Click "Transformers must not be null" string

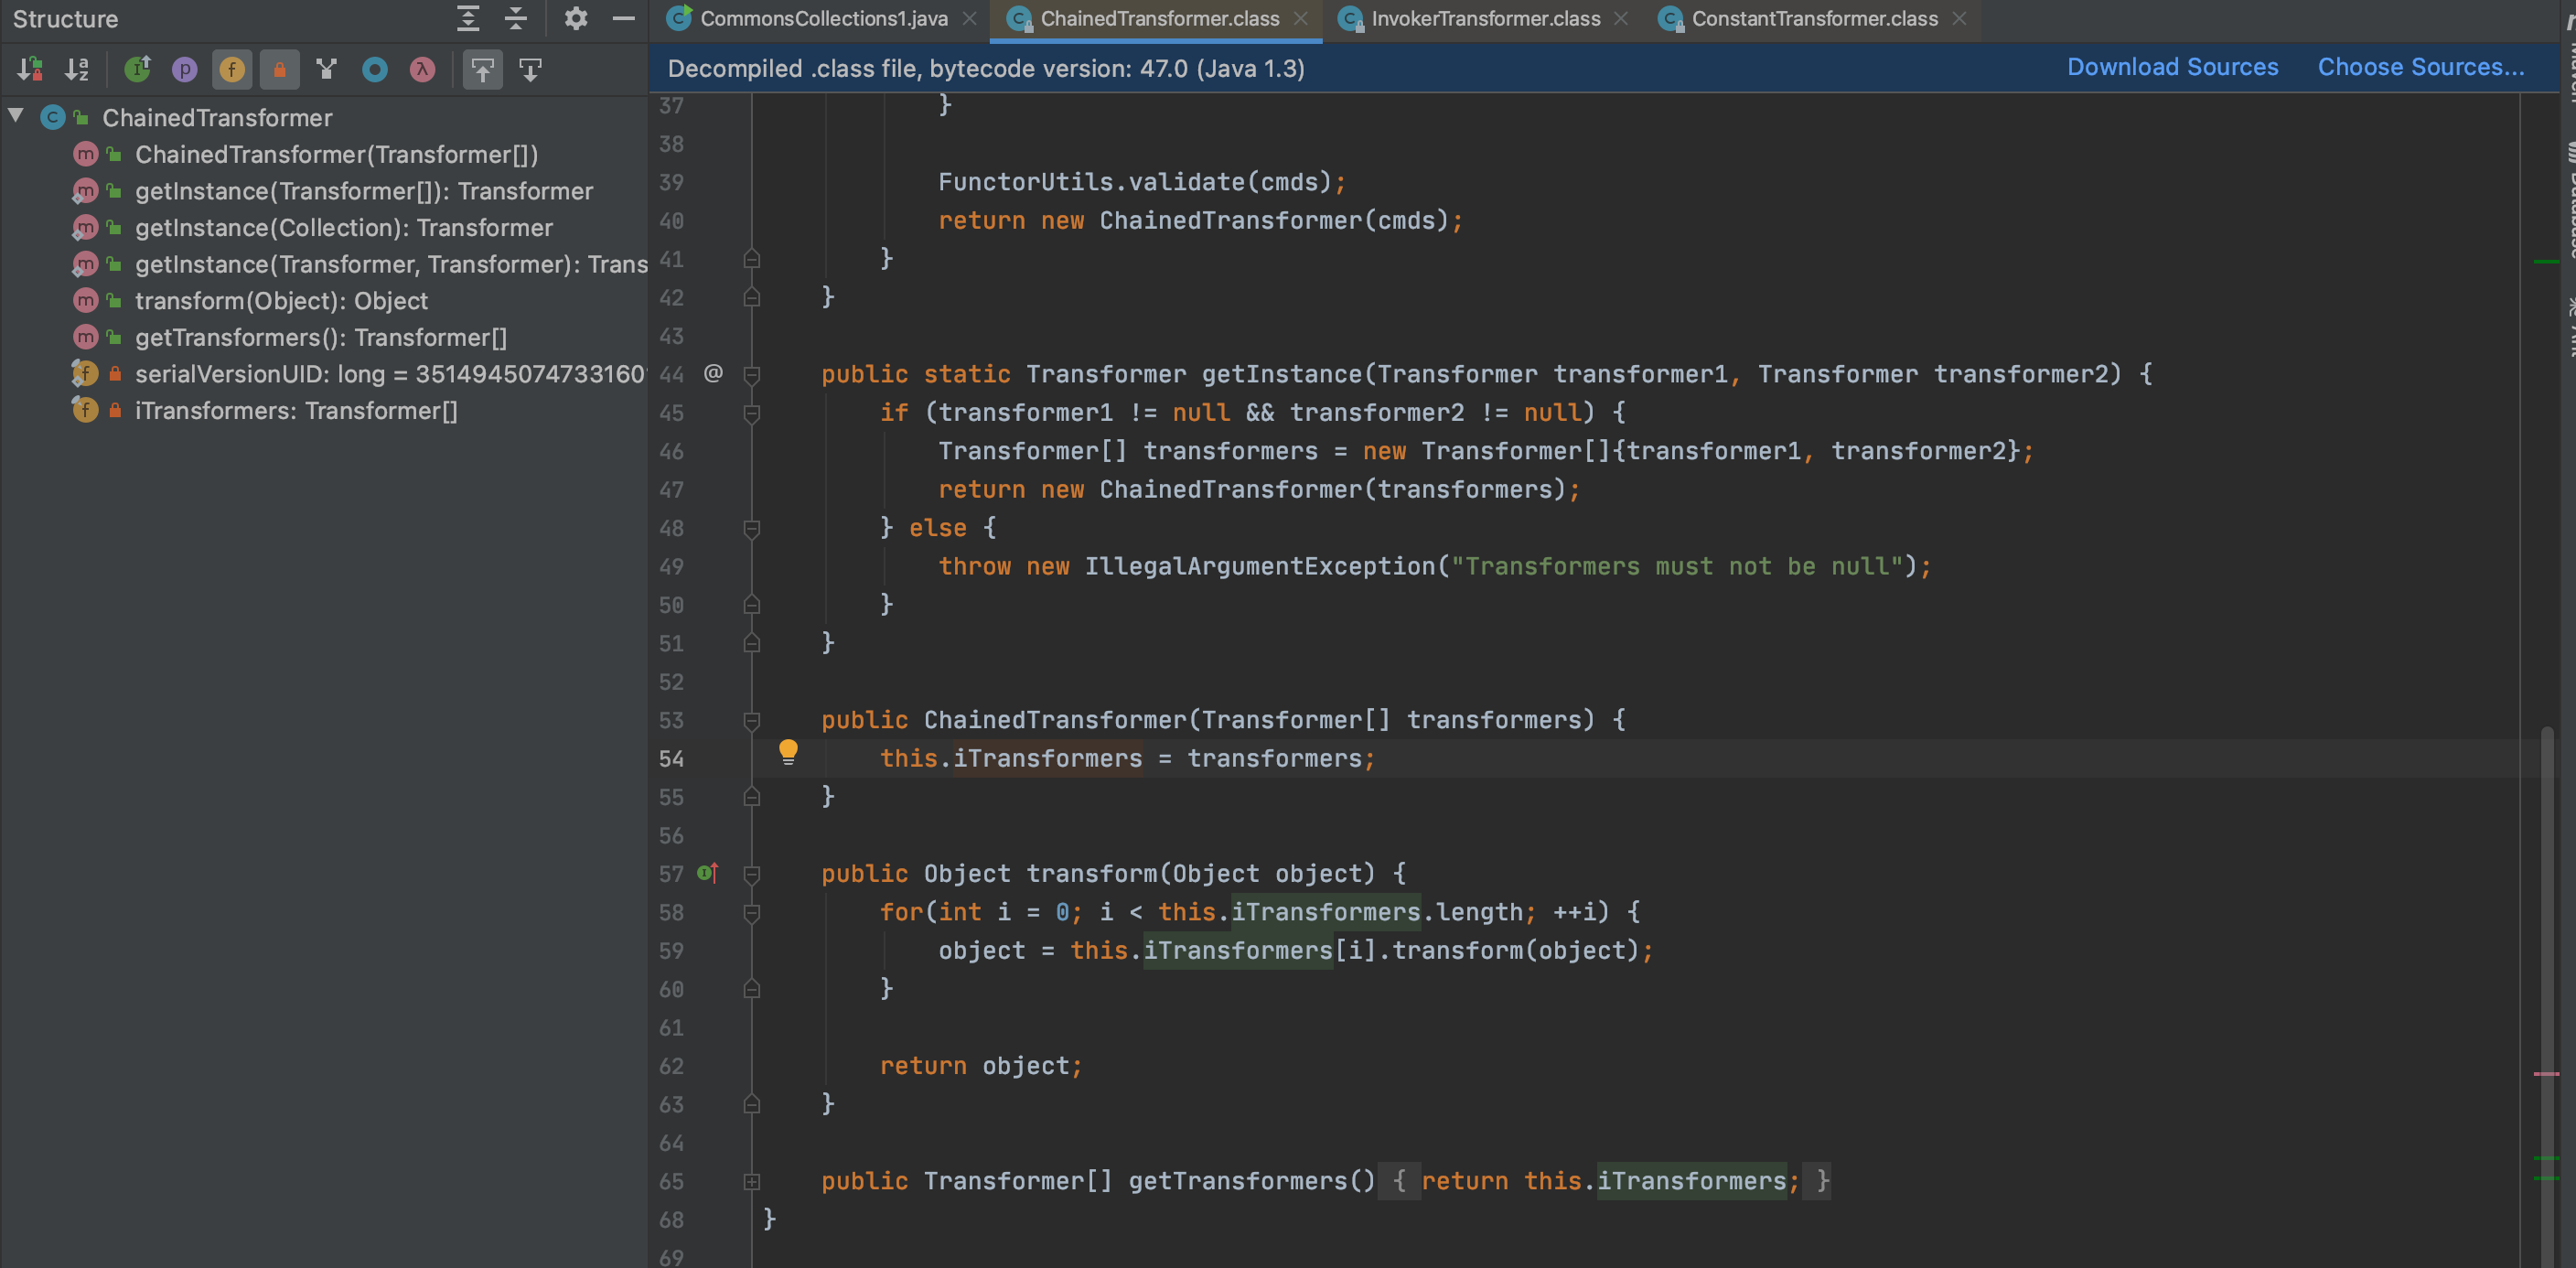(x=1677, y=567)
